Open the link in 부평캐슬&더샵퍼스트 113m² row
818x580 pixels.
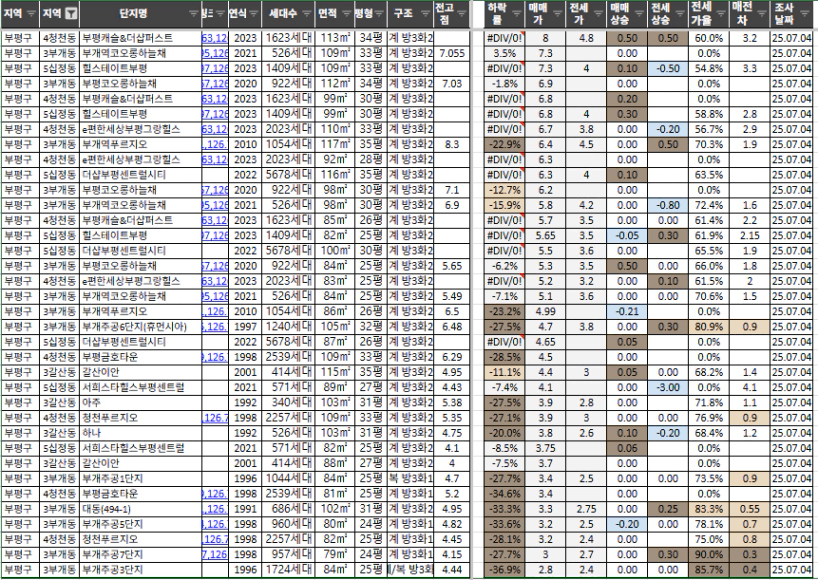pos(215,38)
